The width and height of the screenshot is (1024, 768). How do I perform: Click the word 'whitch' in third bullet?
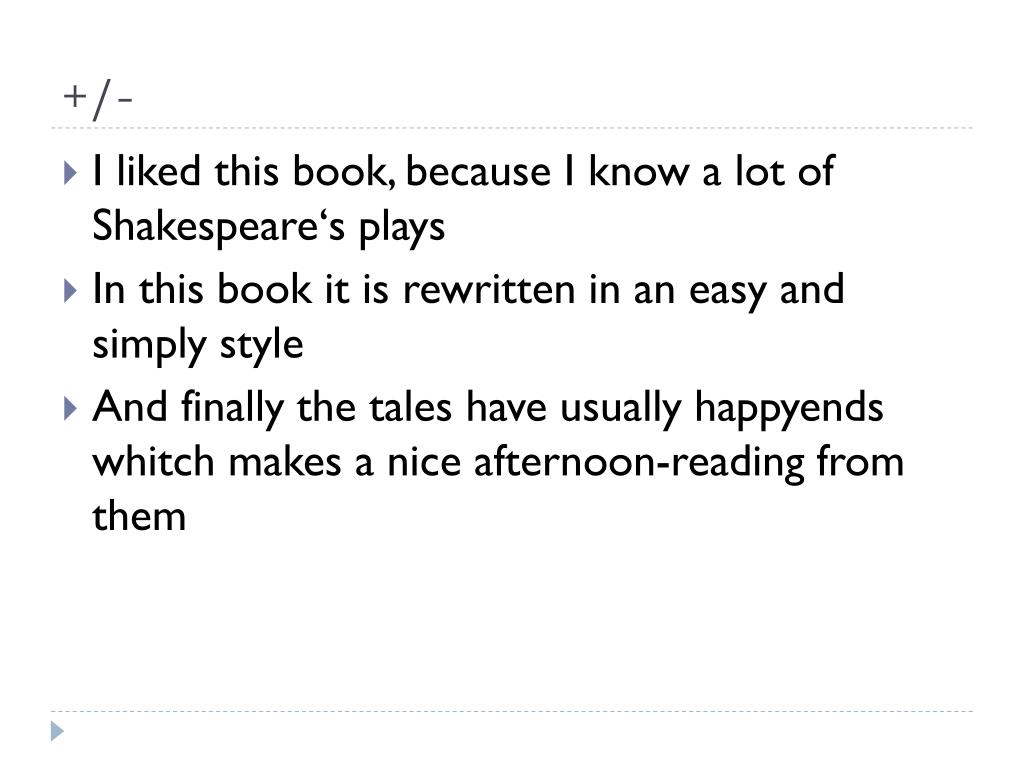(x=153, y=462)
